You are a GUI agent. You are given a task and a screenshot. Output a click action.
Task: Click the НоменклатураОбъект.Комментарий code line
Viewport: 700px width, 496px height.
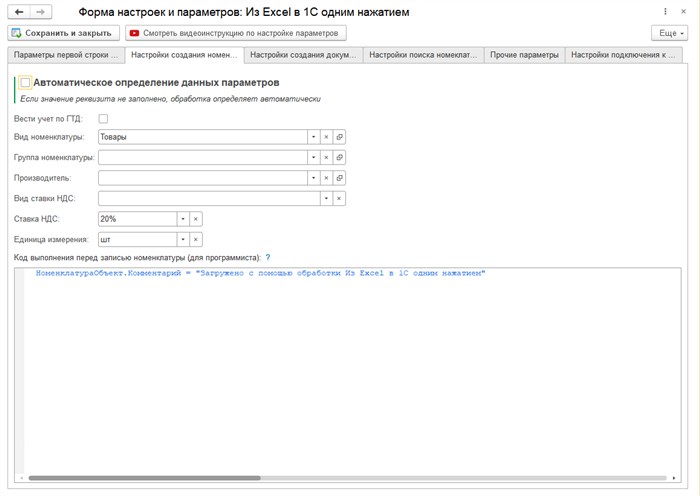tap(260, 273)
